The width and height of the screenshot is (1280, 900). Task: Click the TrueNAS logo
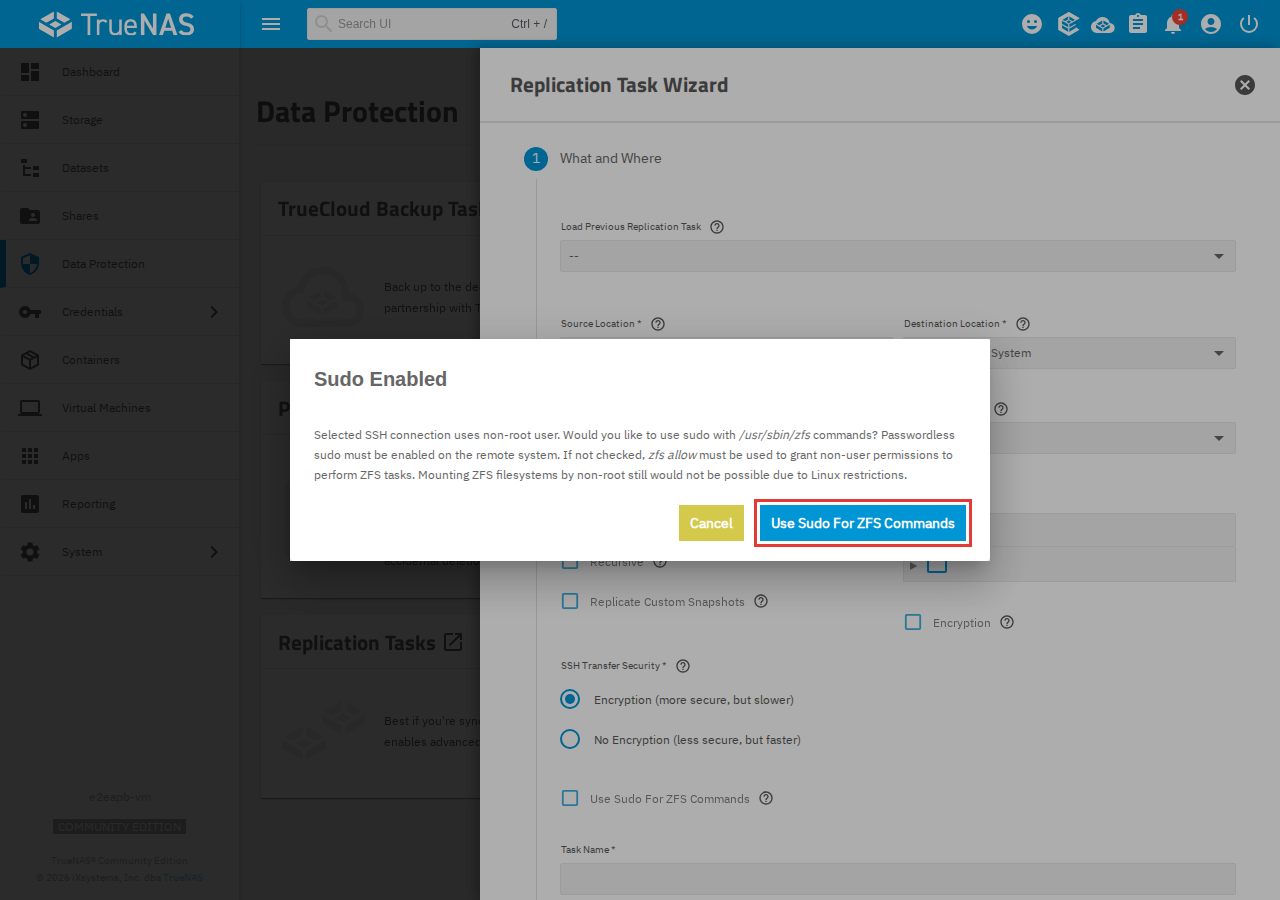click(x=118, y=24)
